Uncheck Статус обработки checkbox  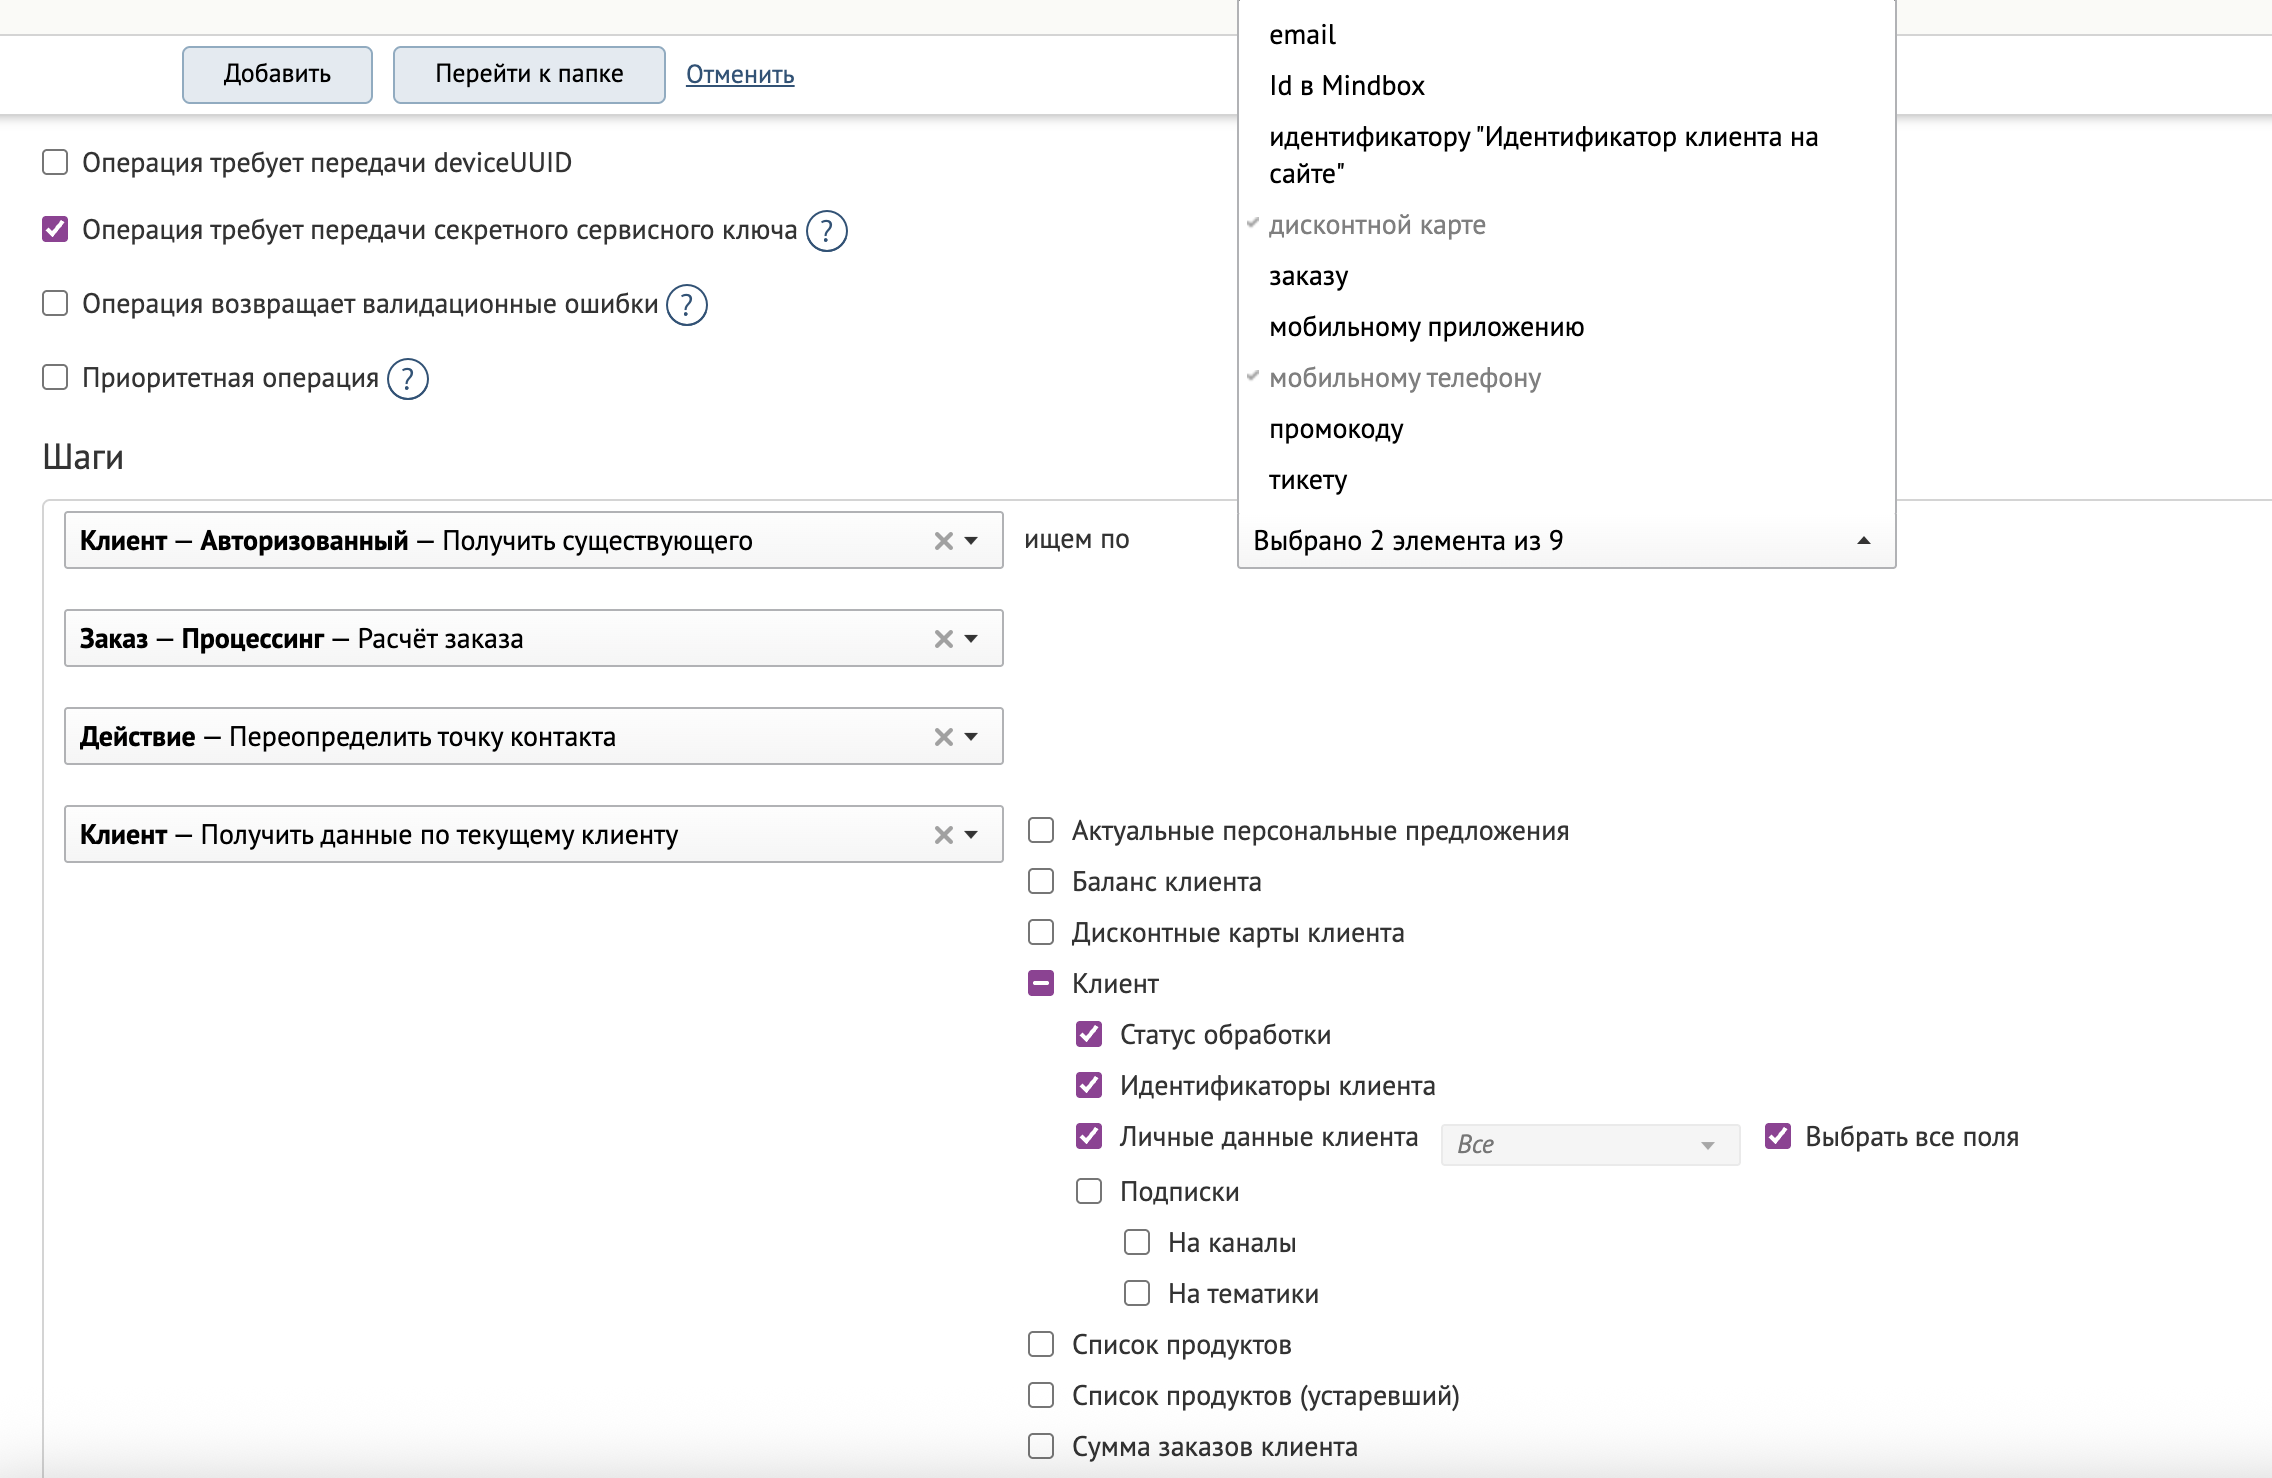[x=1089, y=1034]
